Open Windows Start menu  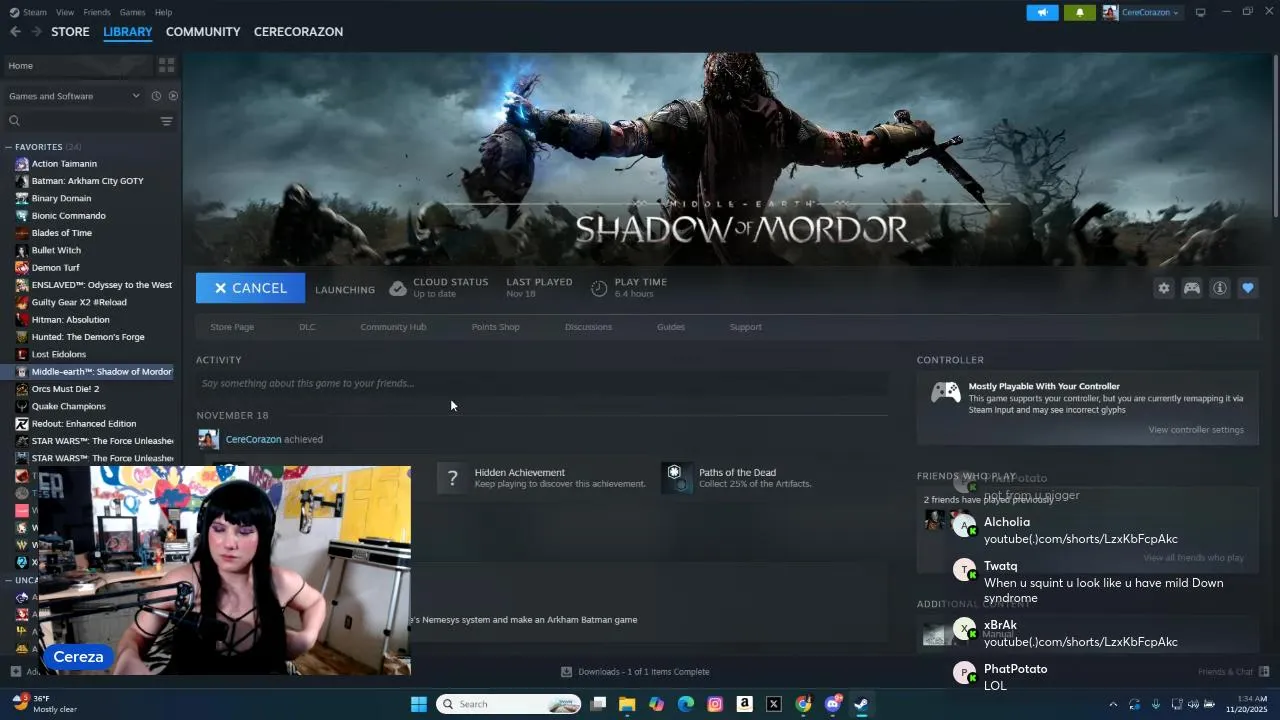click(419, 704)
